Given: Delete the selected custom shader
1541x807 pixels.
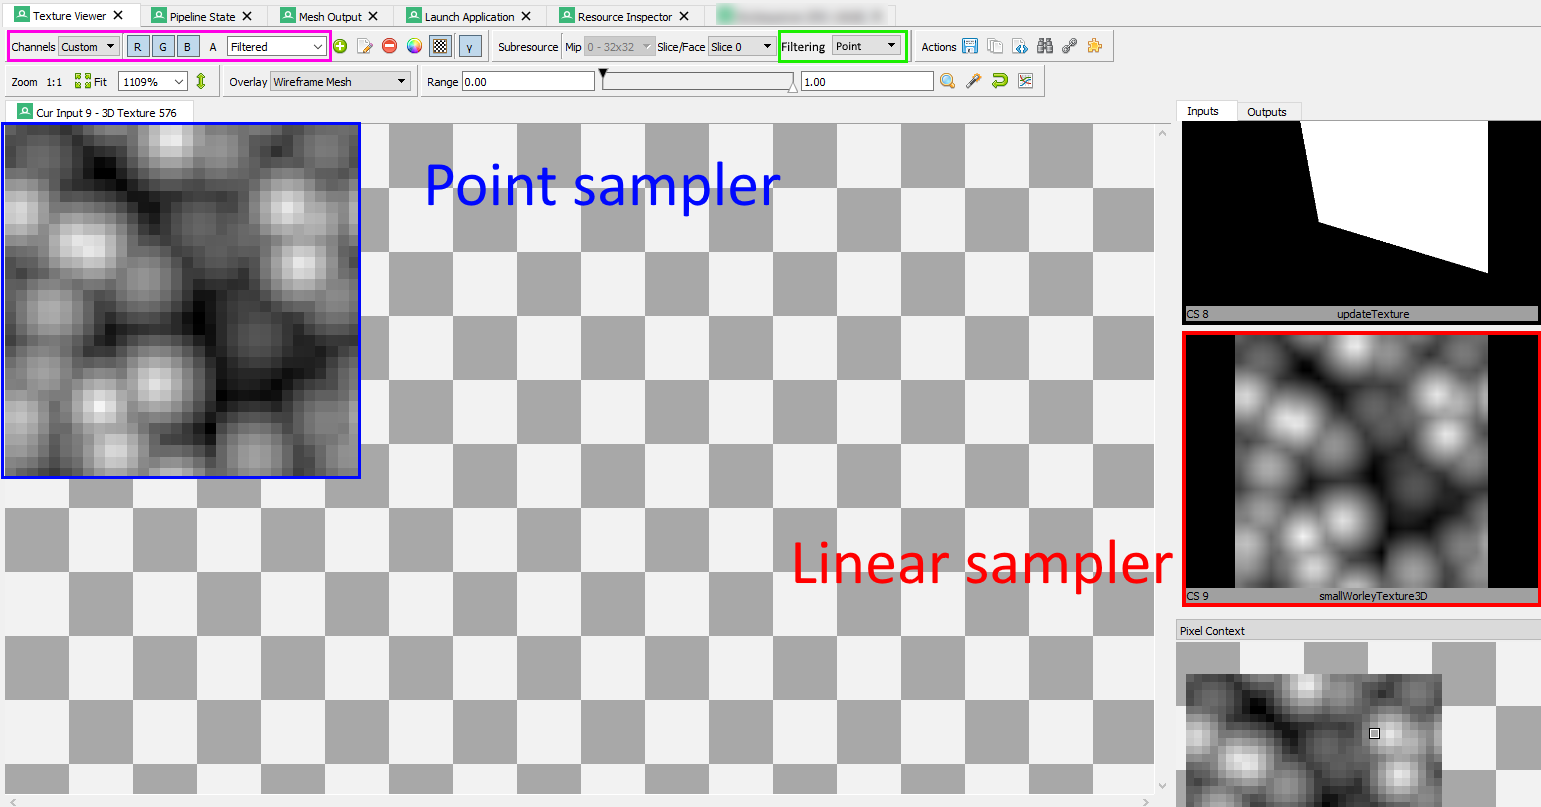Looking at the screenshot, I should (x=389, y=45).
